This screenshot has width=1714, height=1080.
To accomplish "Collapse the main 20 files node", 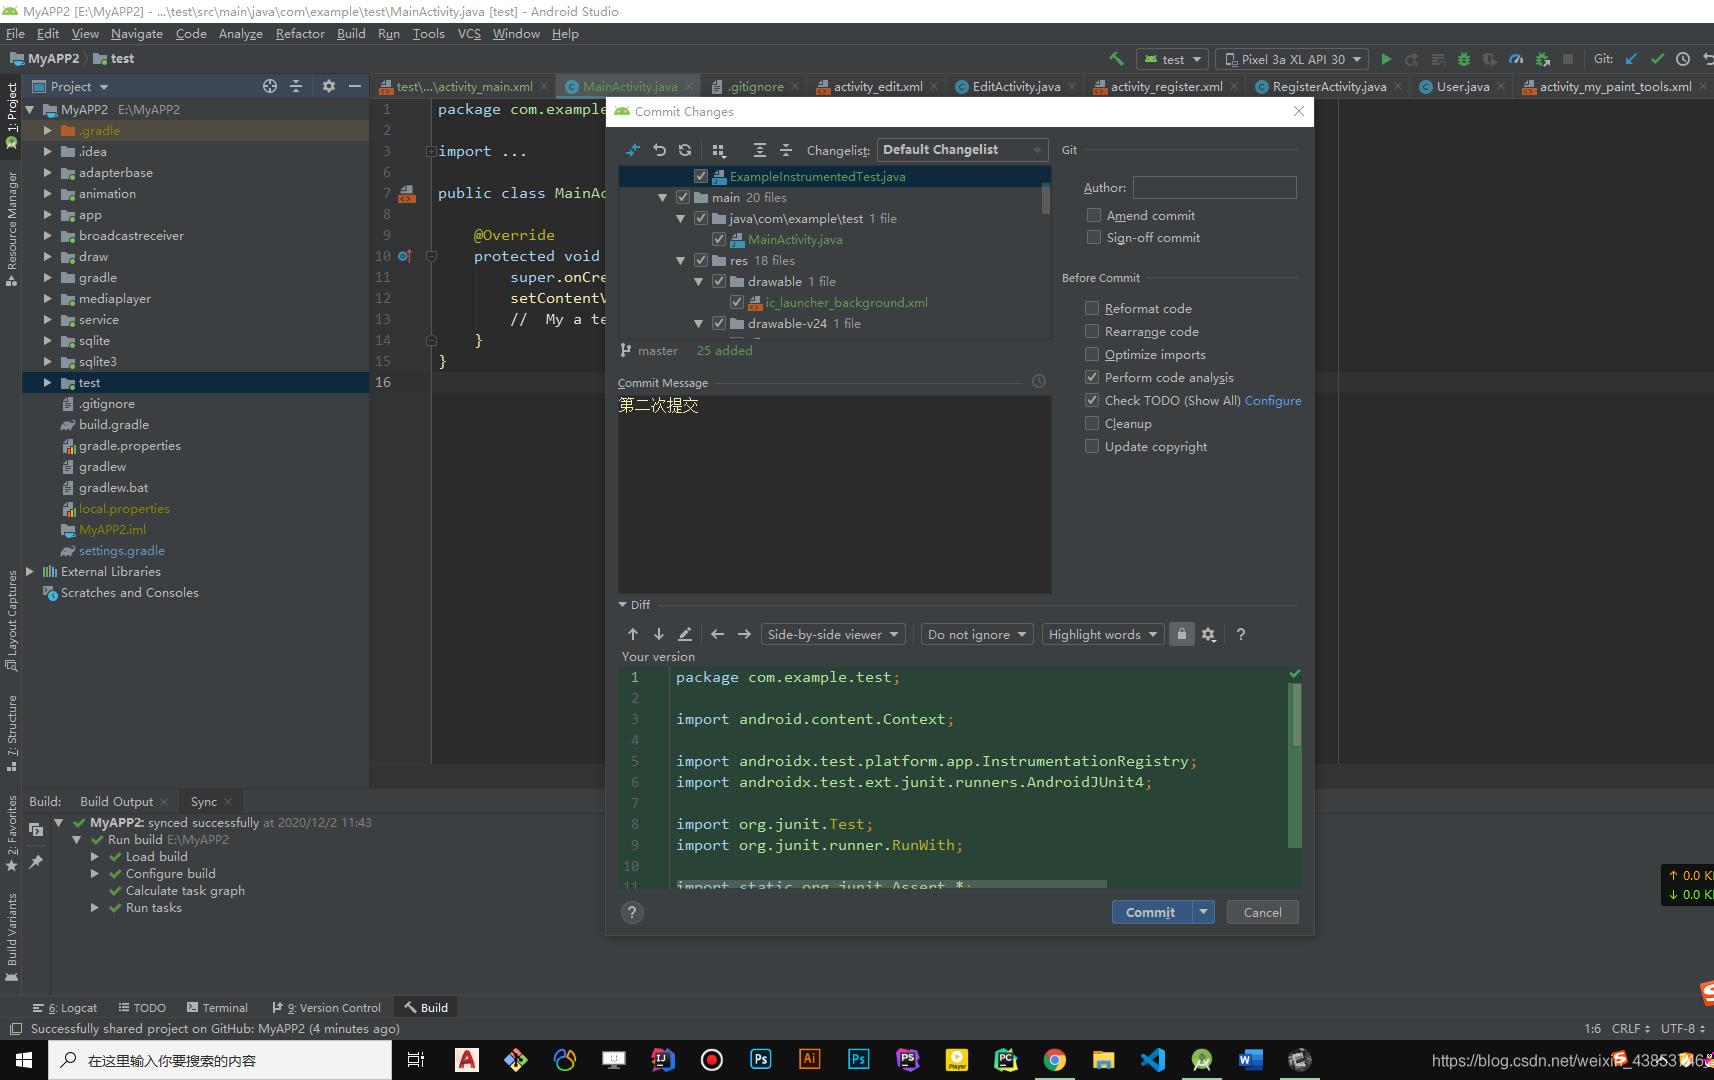I will tap(662, 198).
